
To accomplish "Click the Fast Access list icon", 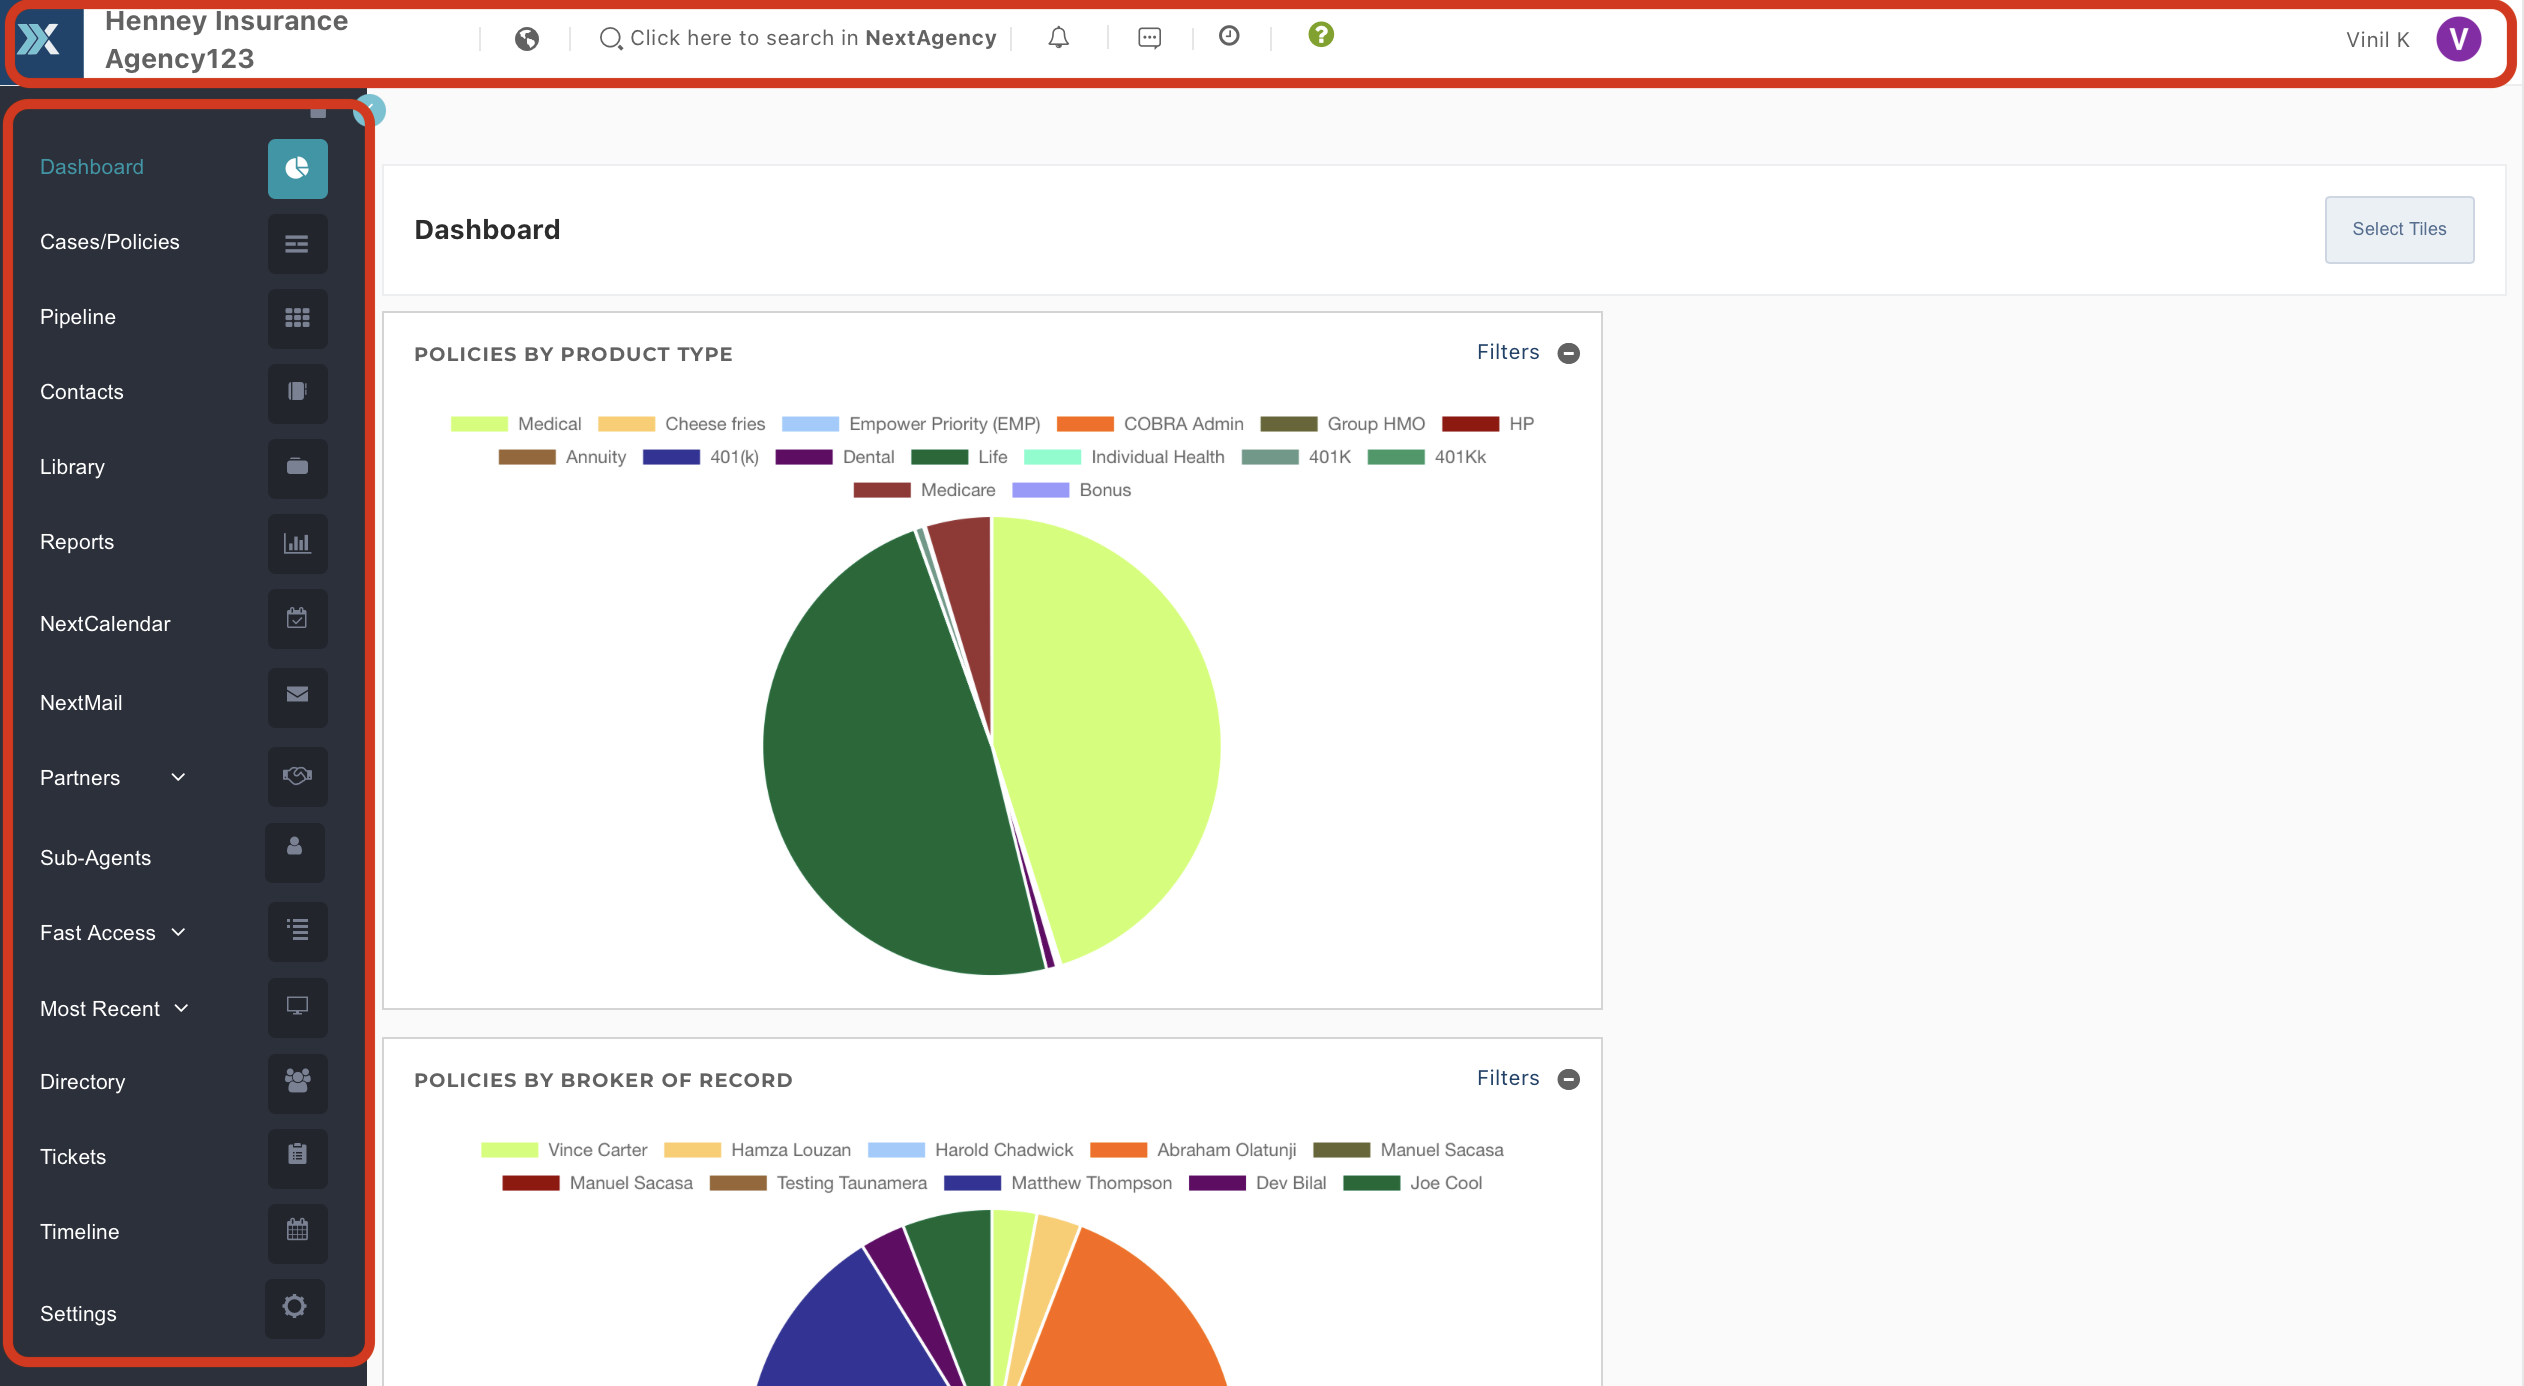I will (297, 931).
